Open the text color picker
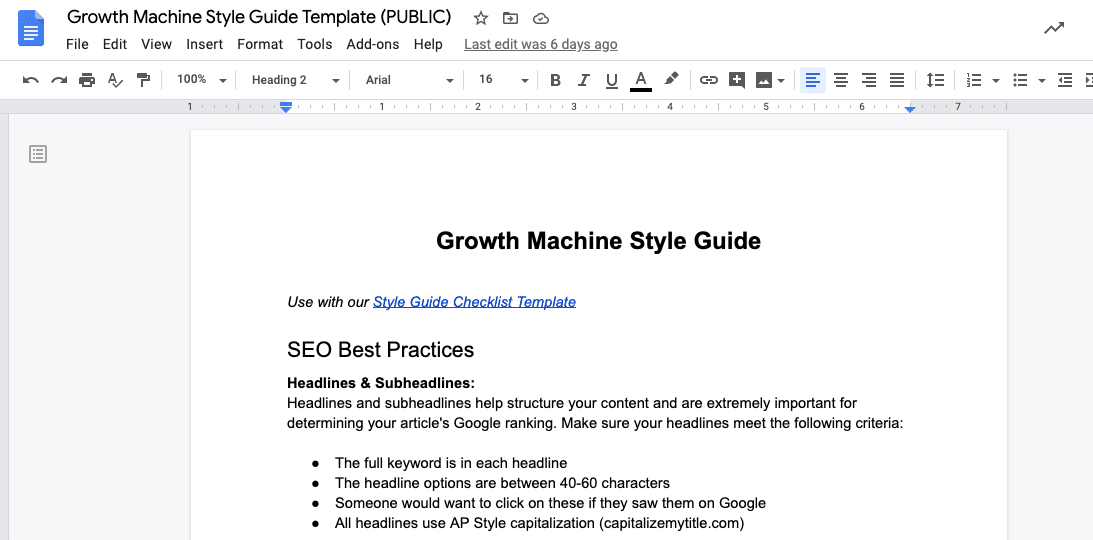 (641, 80)
